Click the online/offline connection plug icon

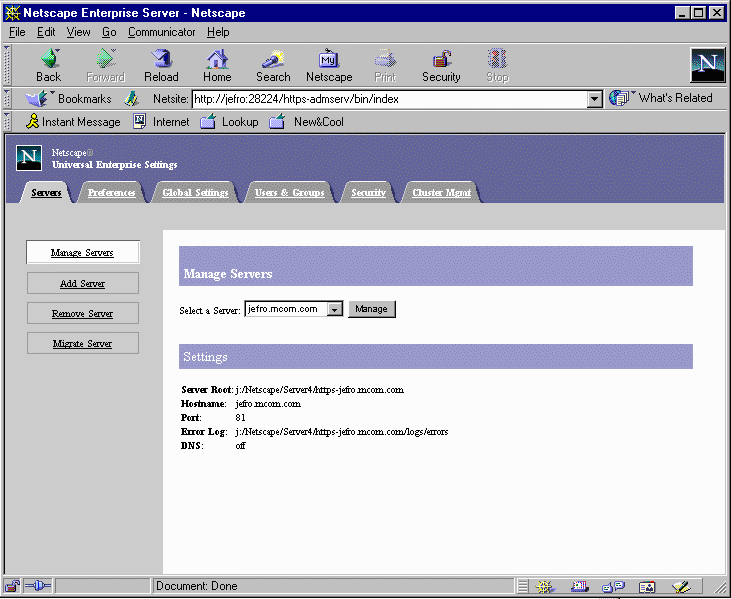coord(38,585)
